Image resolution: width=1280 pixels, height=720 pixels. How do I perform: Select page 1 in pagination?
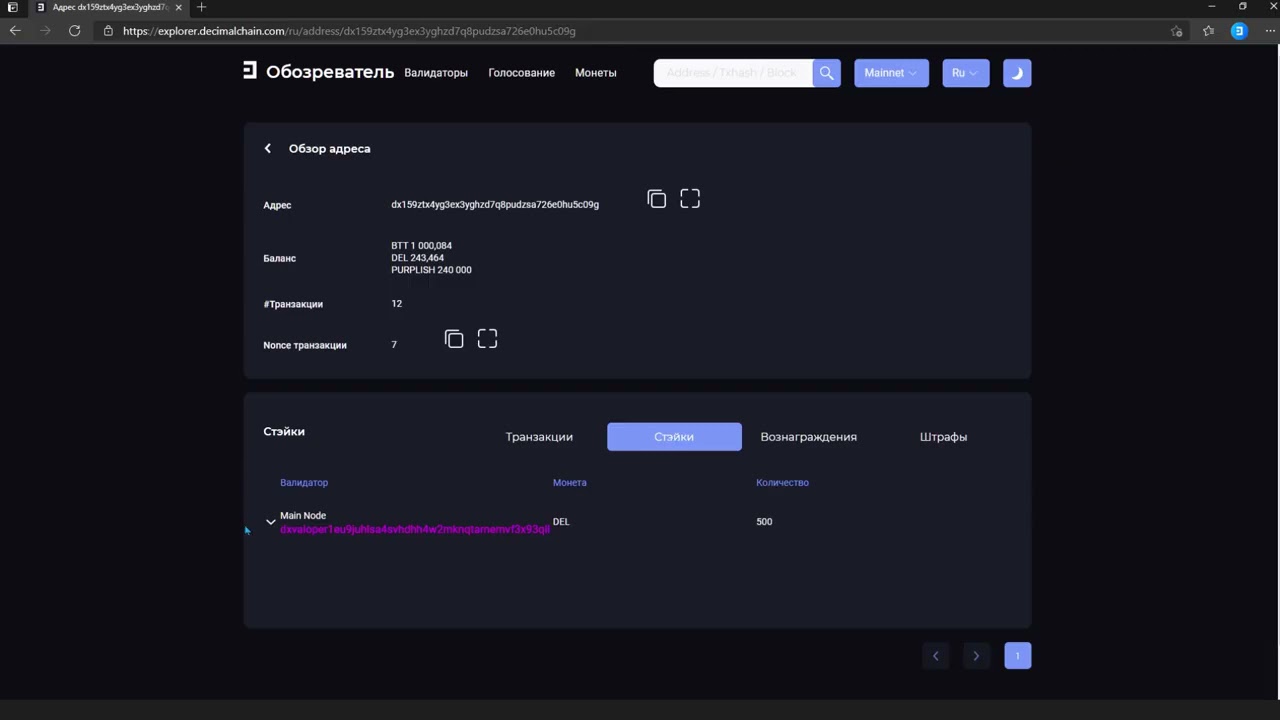[1017, 656]
